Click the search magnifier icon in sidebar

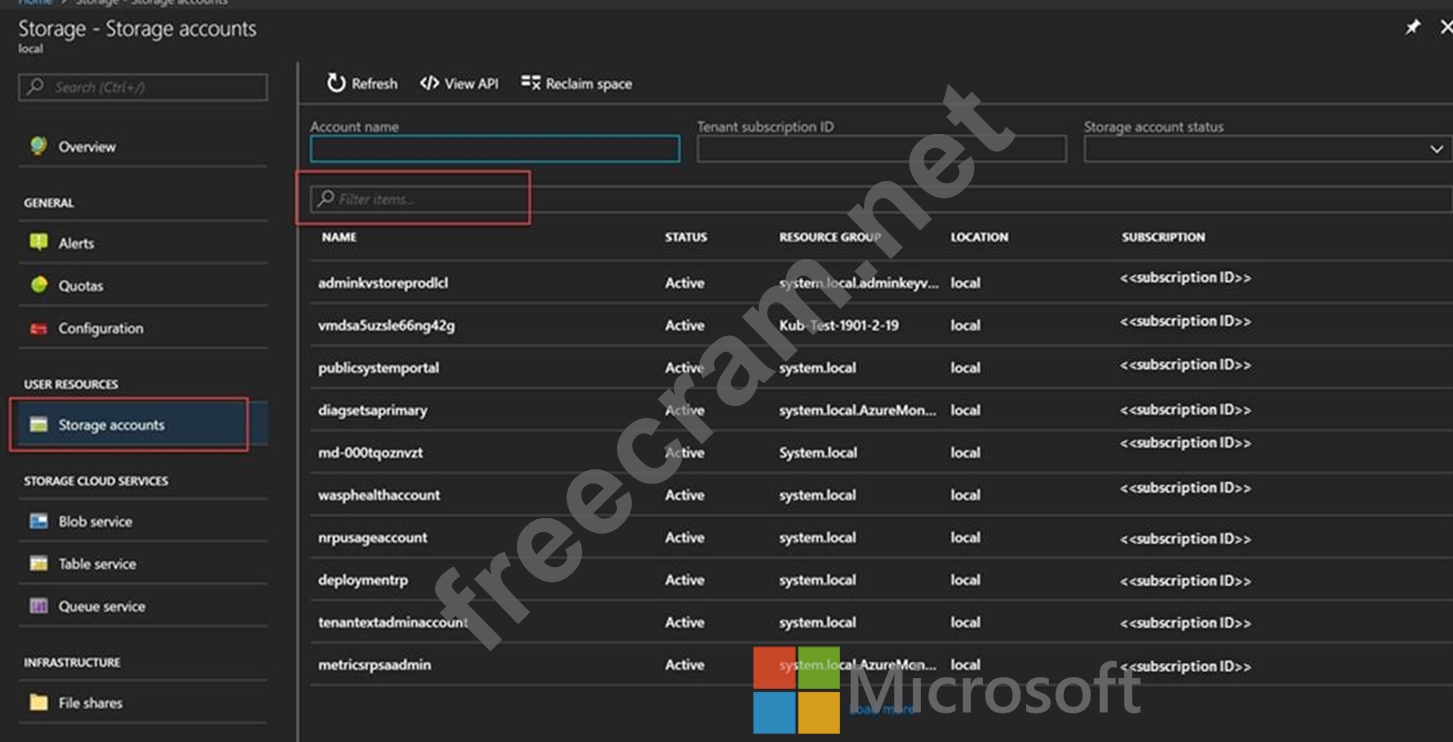pyautogui.click(x=36, y=87)
